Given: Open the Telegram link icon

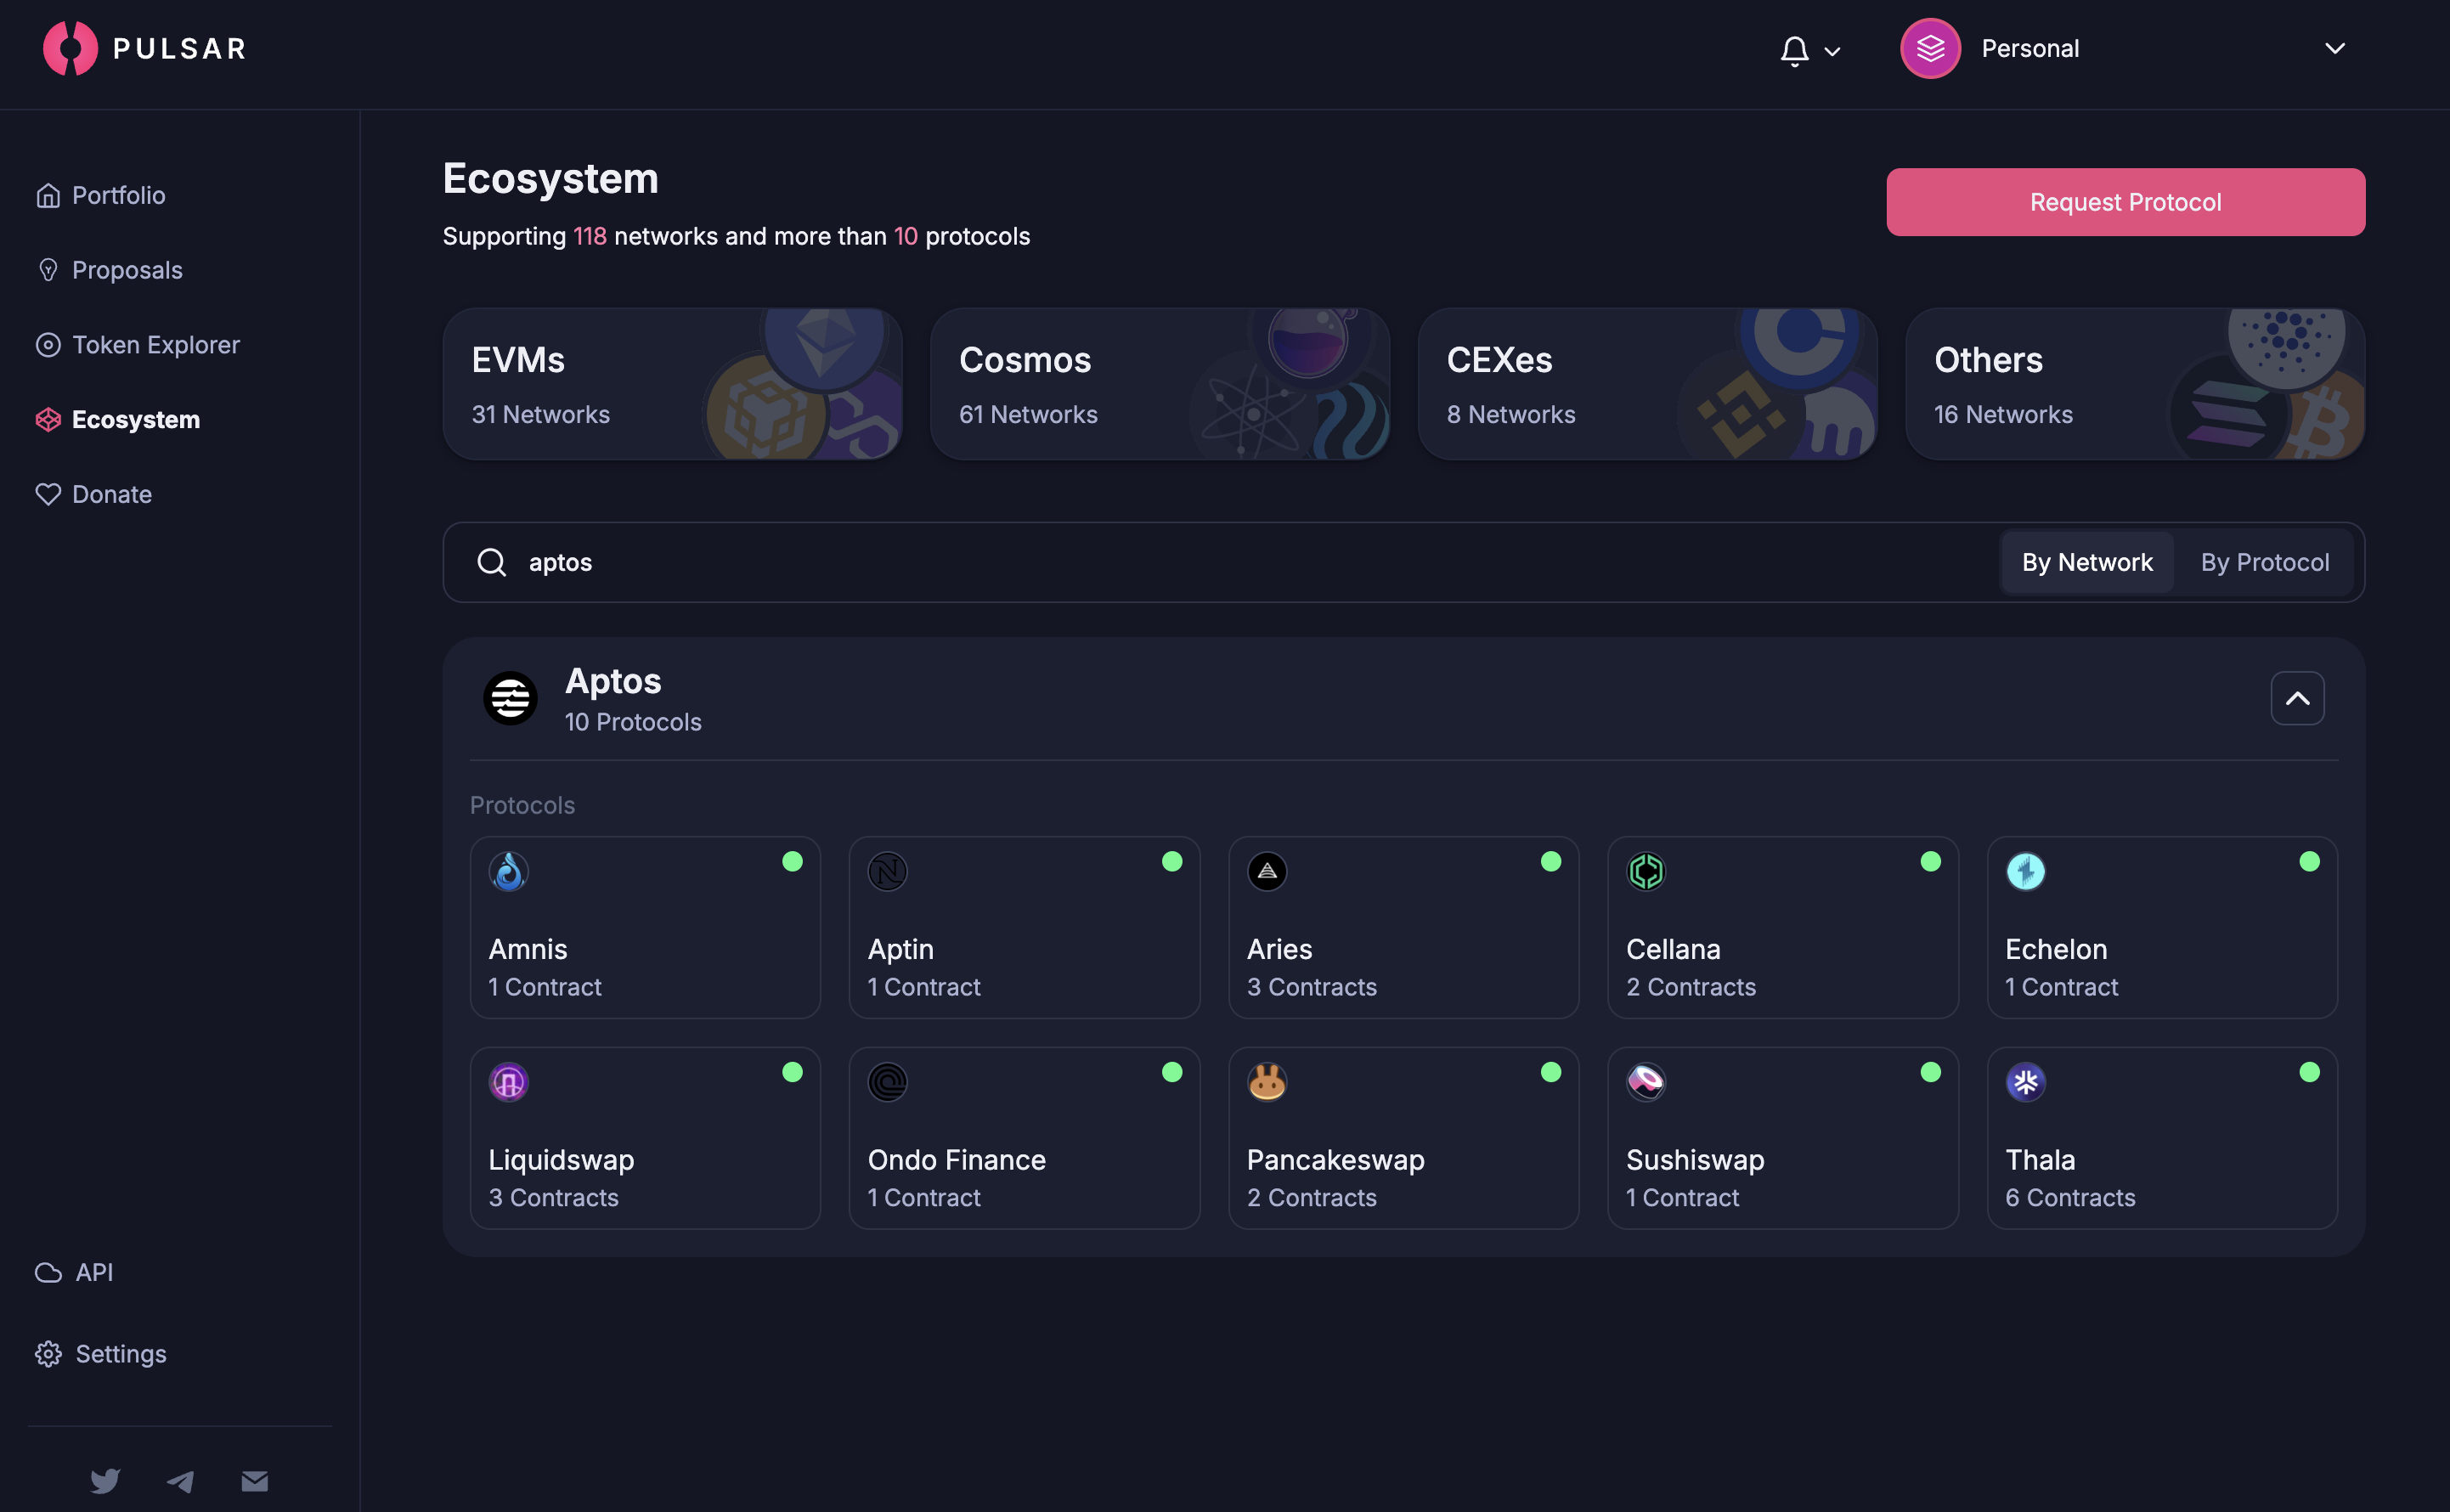Looking at the screenshot, I should pyautogui.click(x=180, y=1481).
